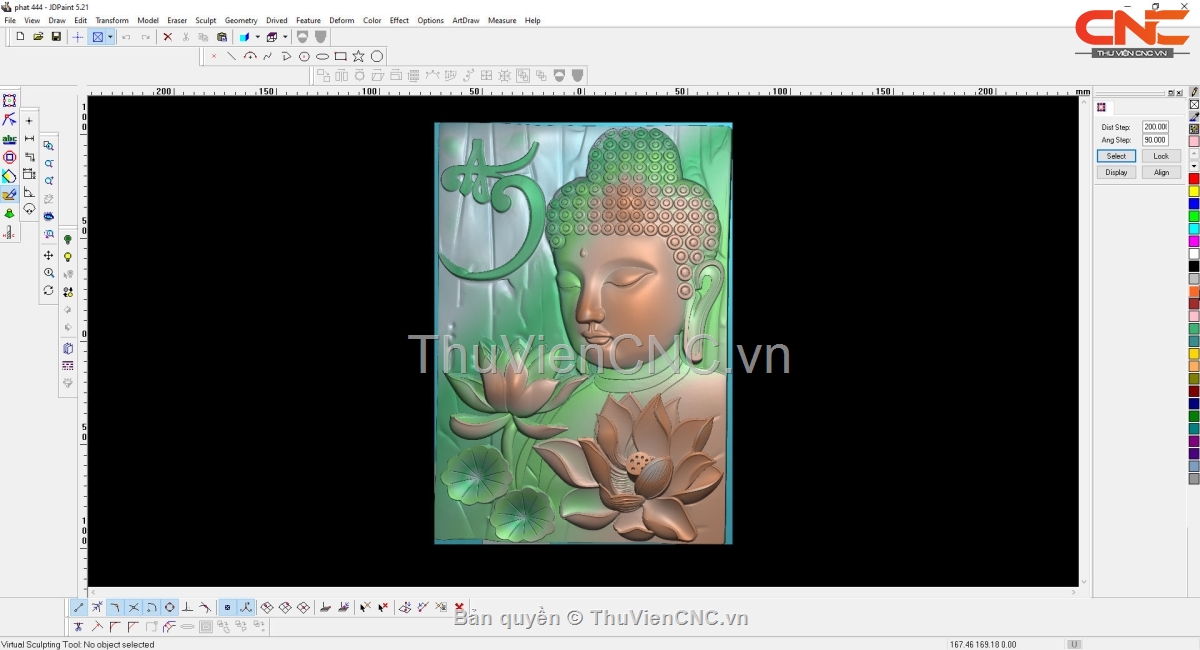The width and height of the screenshot is (1200, 650).
Task: Toggle circle center snap option
Action: pyautogui.click(x=170, y=607)
